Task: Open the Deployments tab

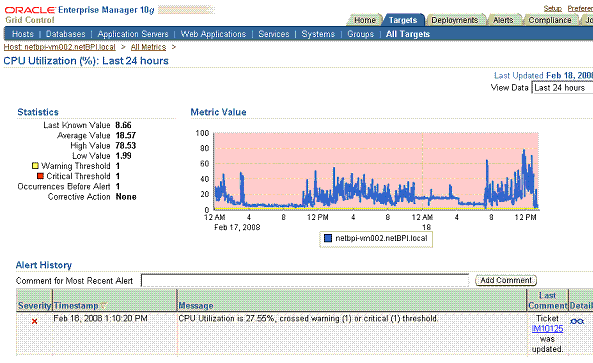Action: coord(455,20)
